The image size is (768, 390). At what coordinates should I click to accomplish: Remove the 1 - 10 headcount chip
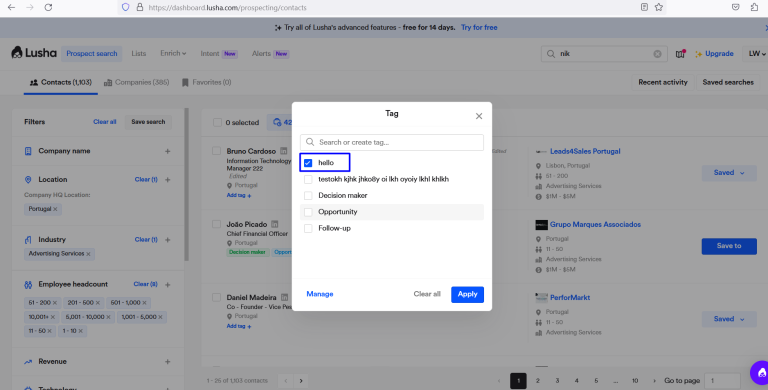[81, 331]
